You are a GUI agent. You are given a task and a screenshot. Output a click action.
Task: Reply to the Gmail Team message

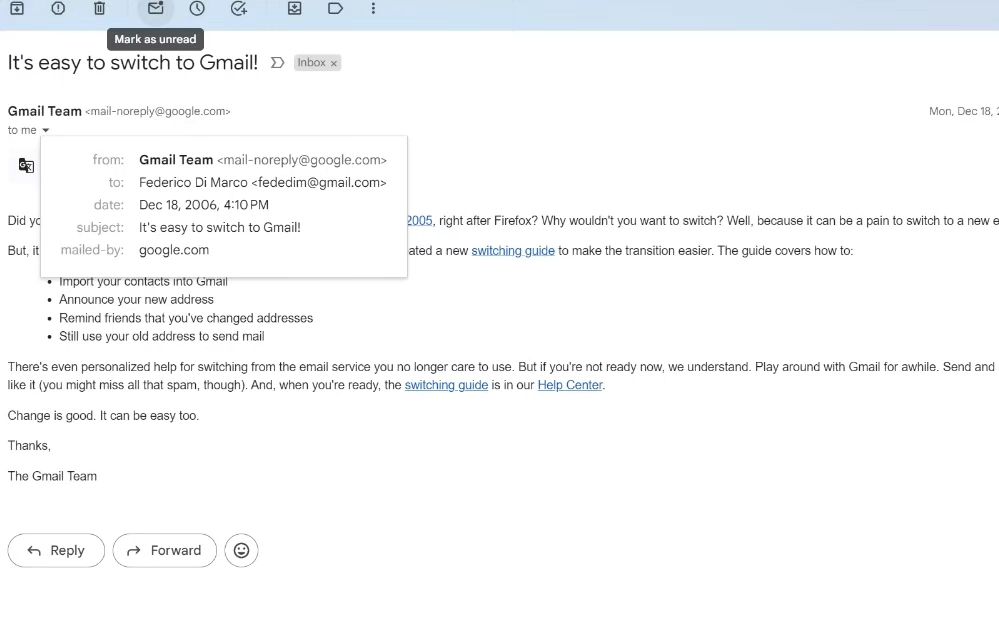click(x=56, y=550)
